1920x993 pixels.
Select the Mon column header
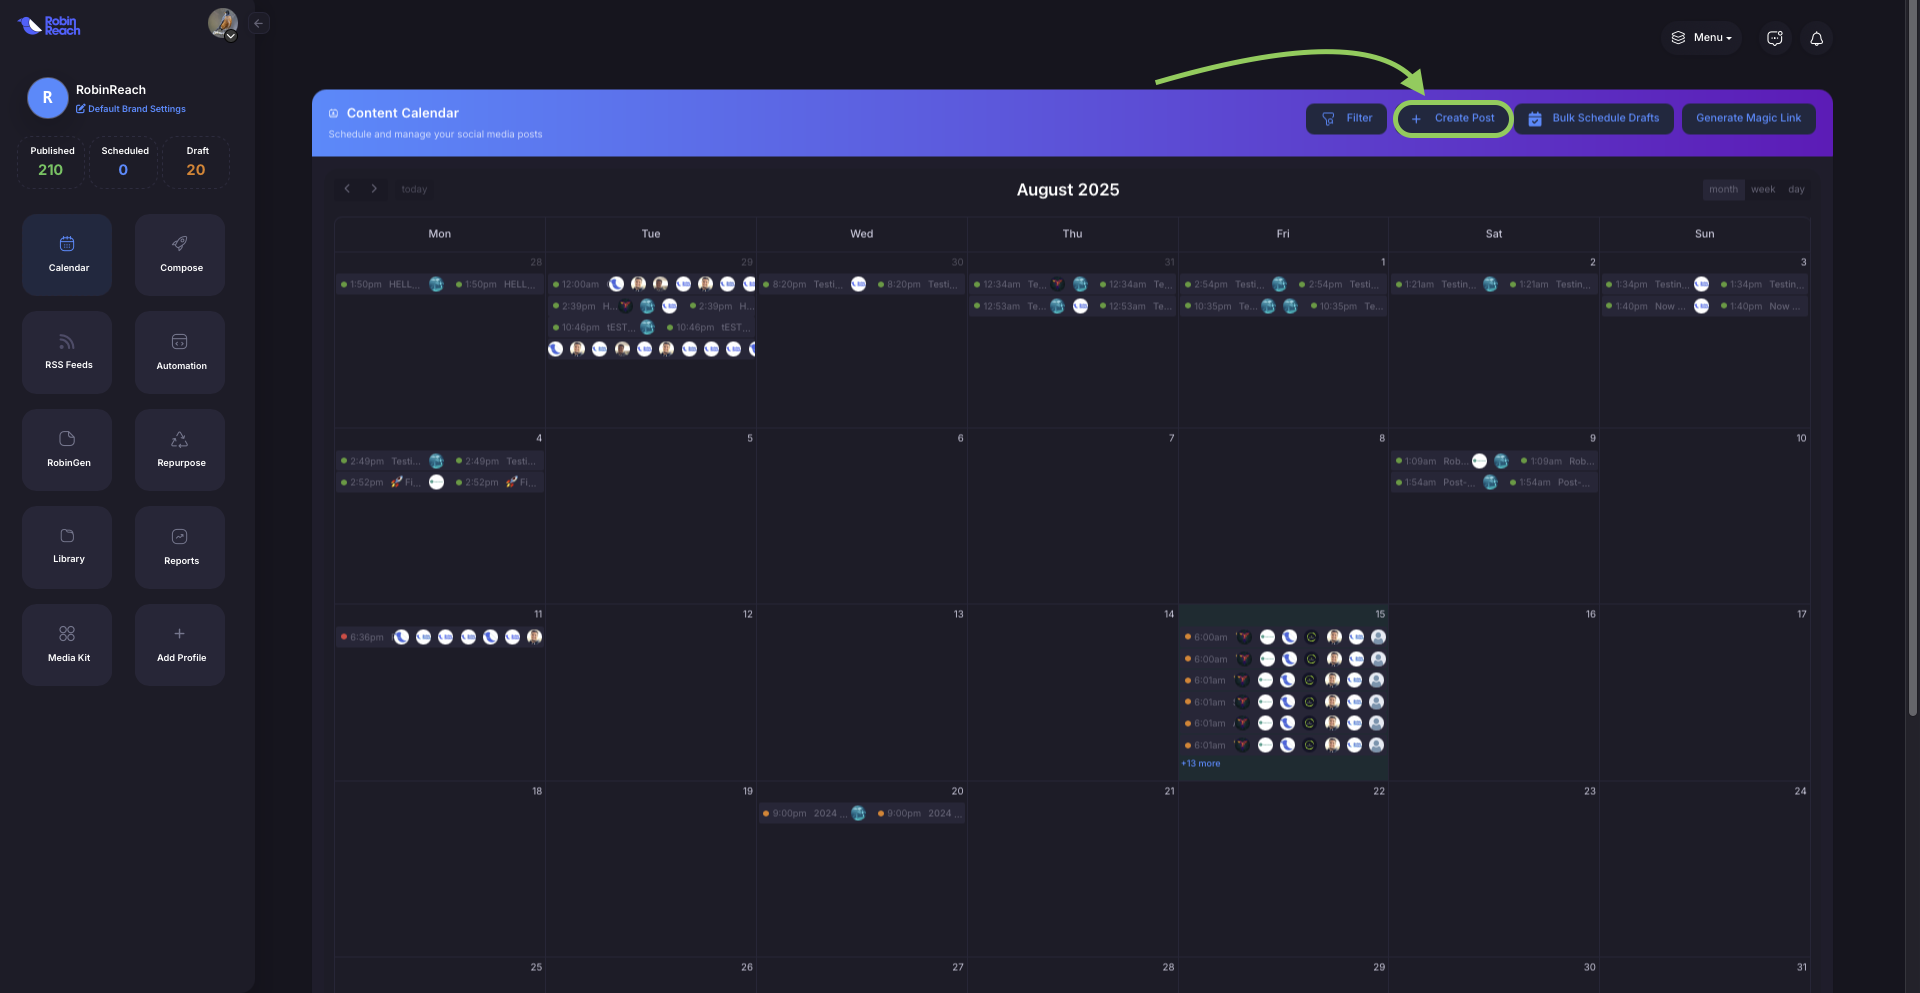tap(440, 234)
